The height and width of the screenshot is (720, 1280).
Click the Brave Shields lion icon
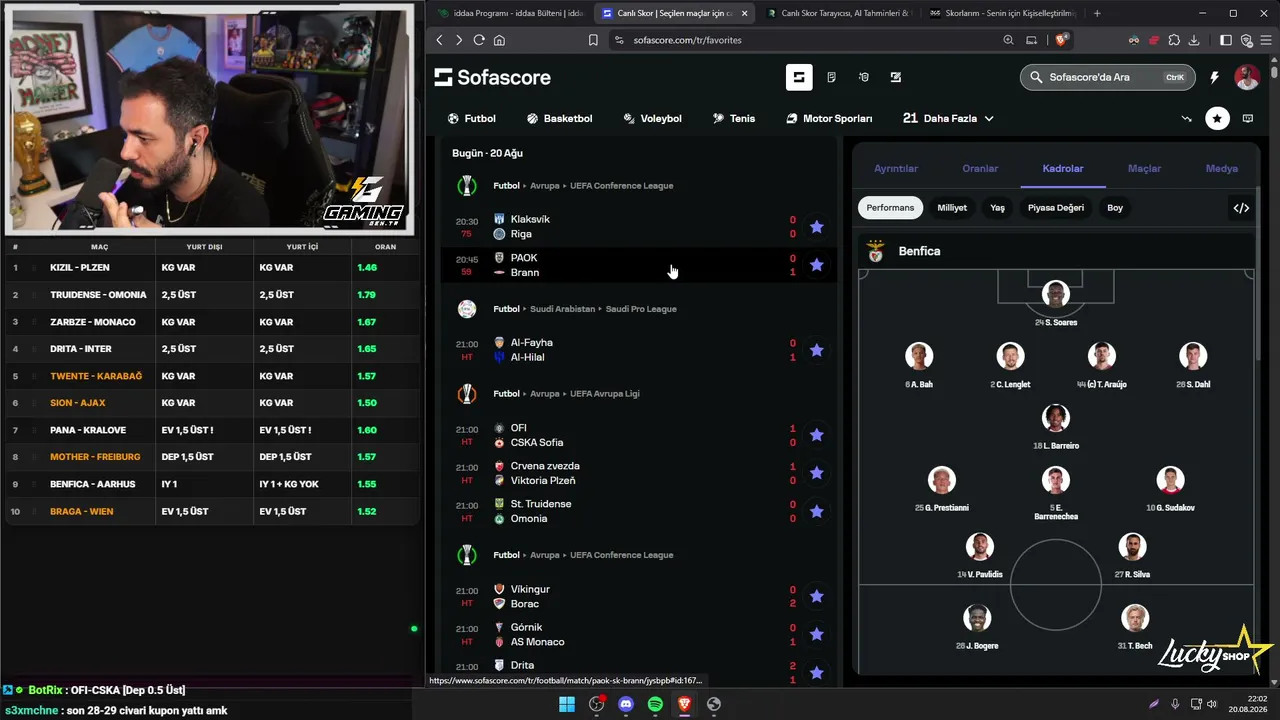(x=1061, y=40)
